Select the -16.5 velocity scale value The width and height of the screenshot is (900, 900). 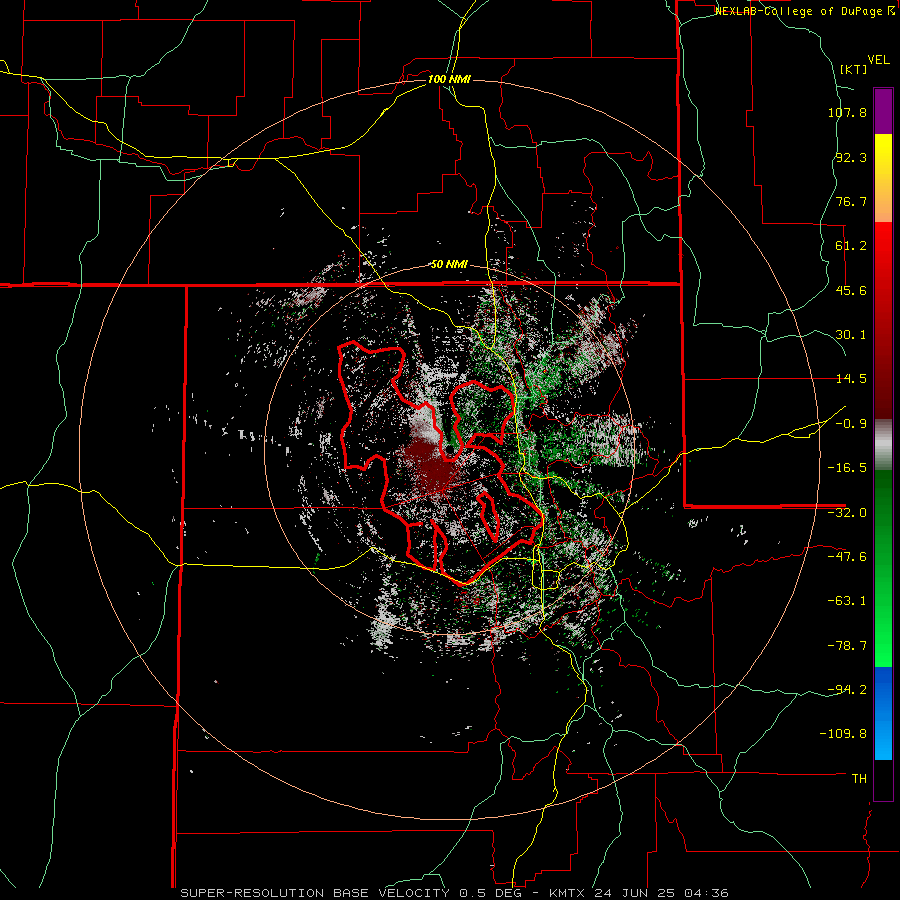(x=848, y=468)
